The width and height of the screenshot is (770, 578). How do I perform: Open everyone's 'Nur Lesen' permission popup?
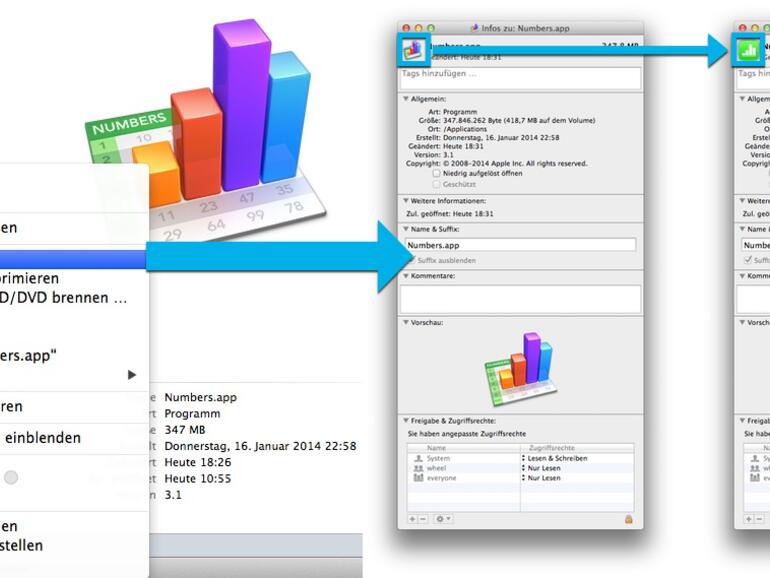tap(541, 478)
